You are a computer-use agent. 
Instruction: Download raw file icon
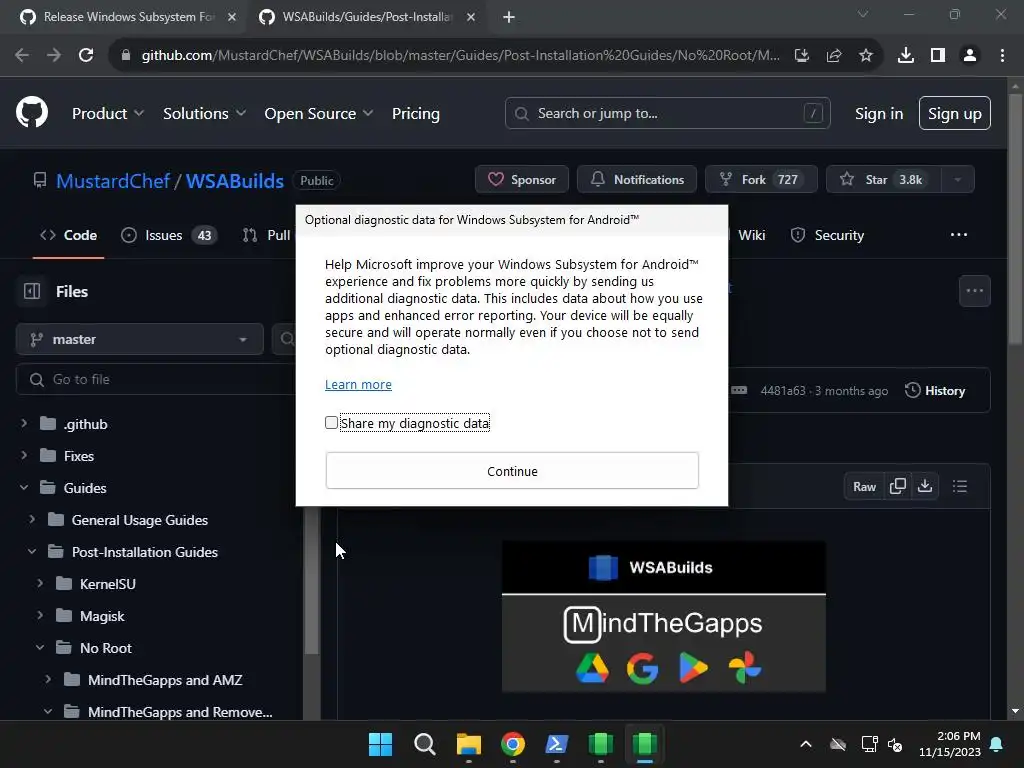tap(925, 487)
